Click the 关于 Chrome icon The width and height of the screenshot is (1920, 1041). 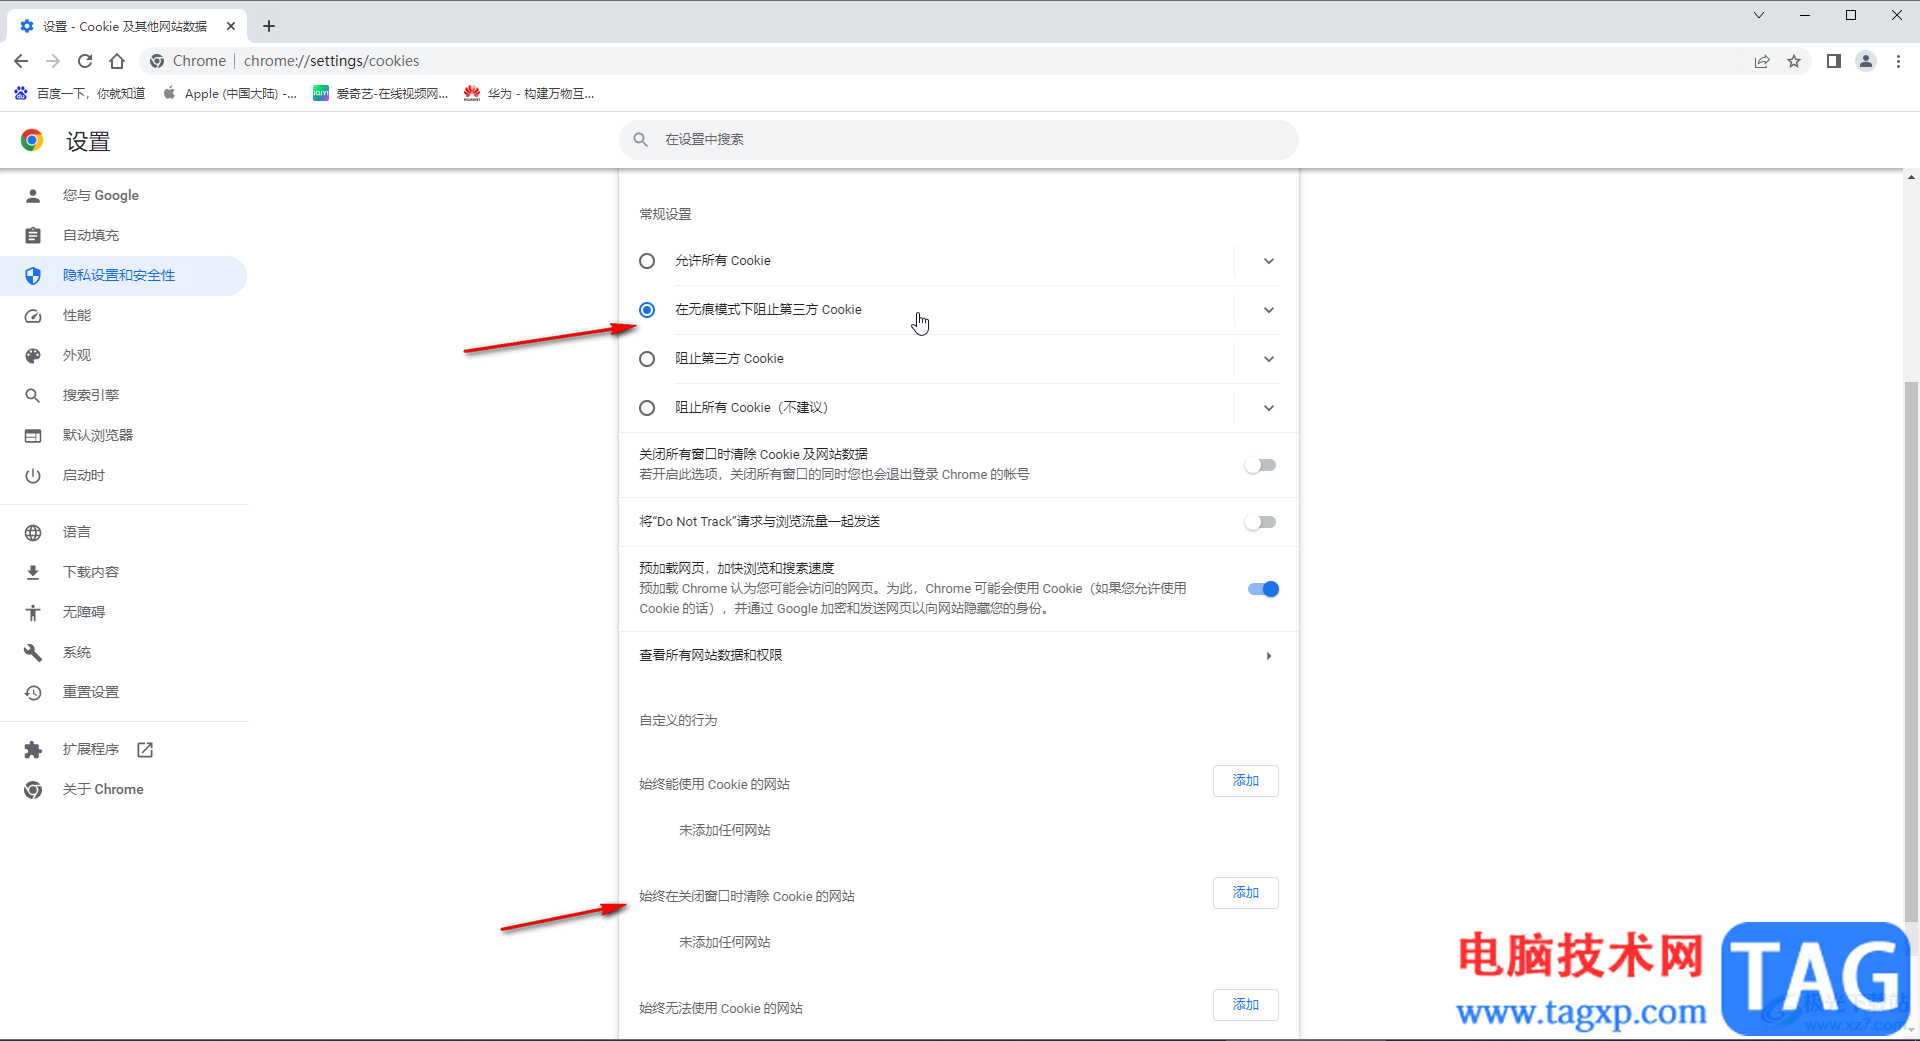33,789
